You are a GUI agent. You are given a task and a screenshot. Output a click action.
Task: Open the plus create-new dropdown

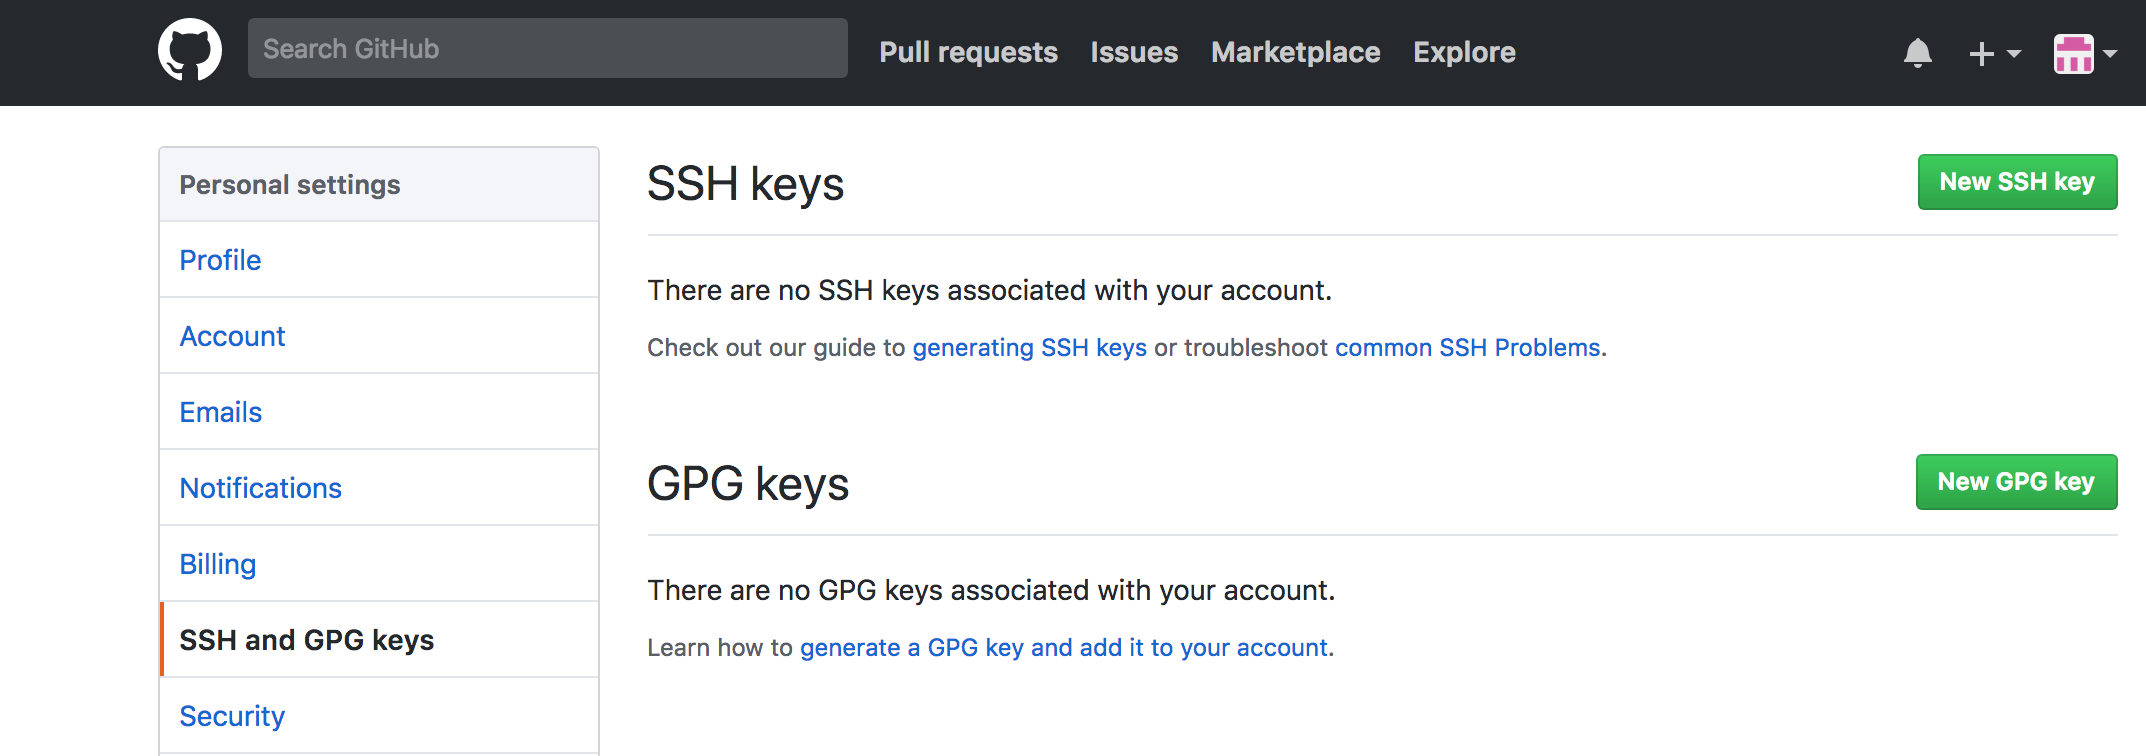click(1994, 53)
